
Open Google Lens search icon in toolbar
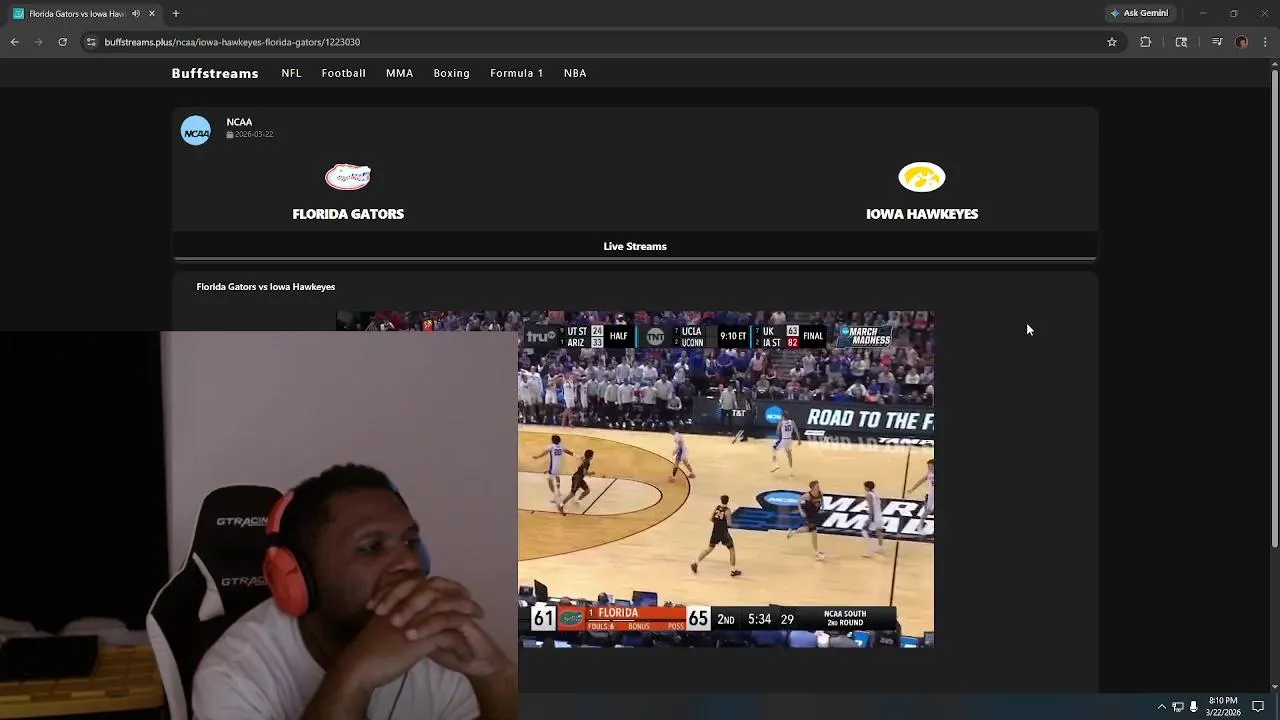1181,42
